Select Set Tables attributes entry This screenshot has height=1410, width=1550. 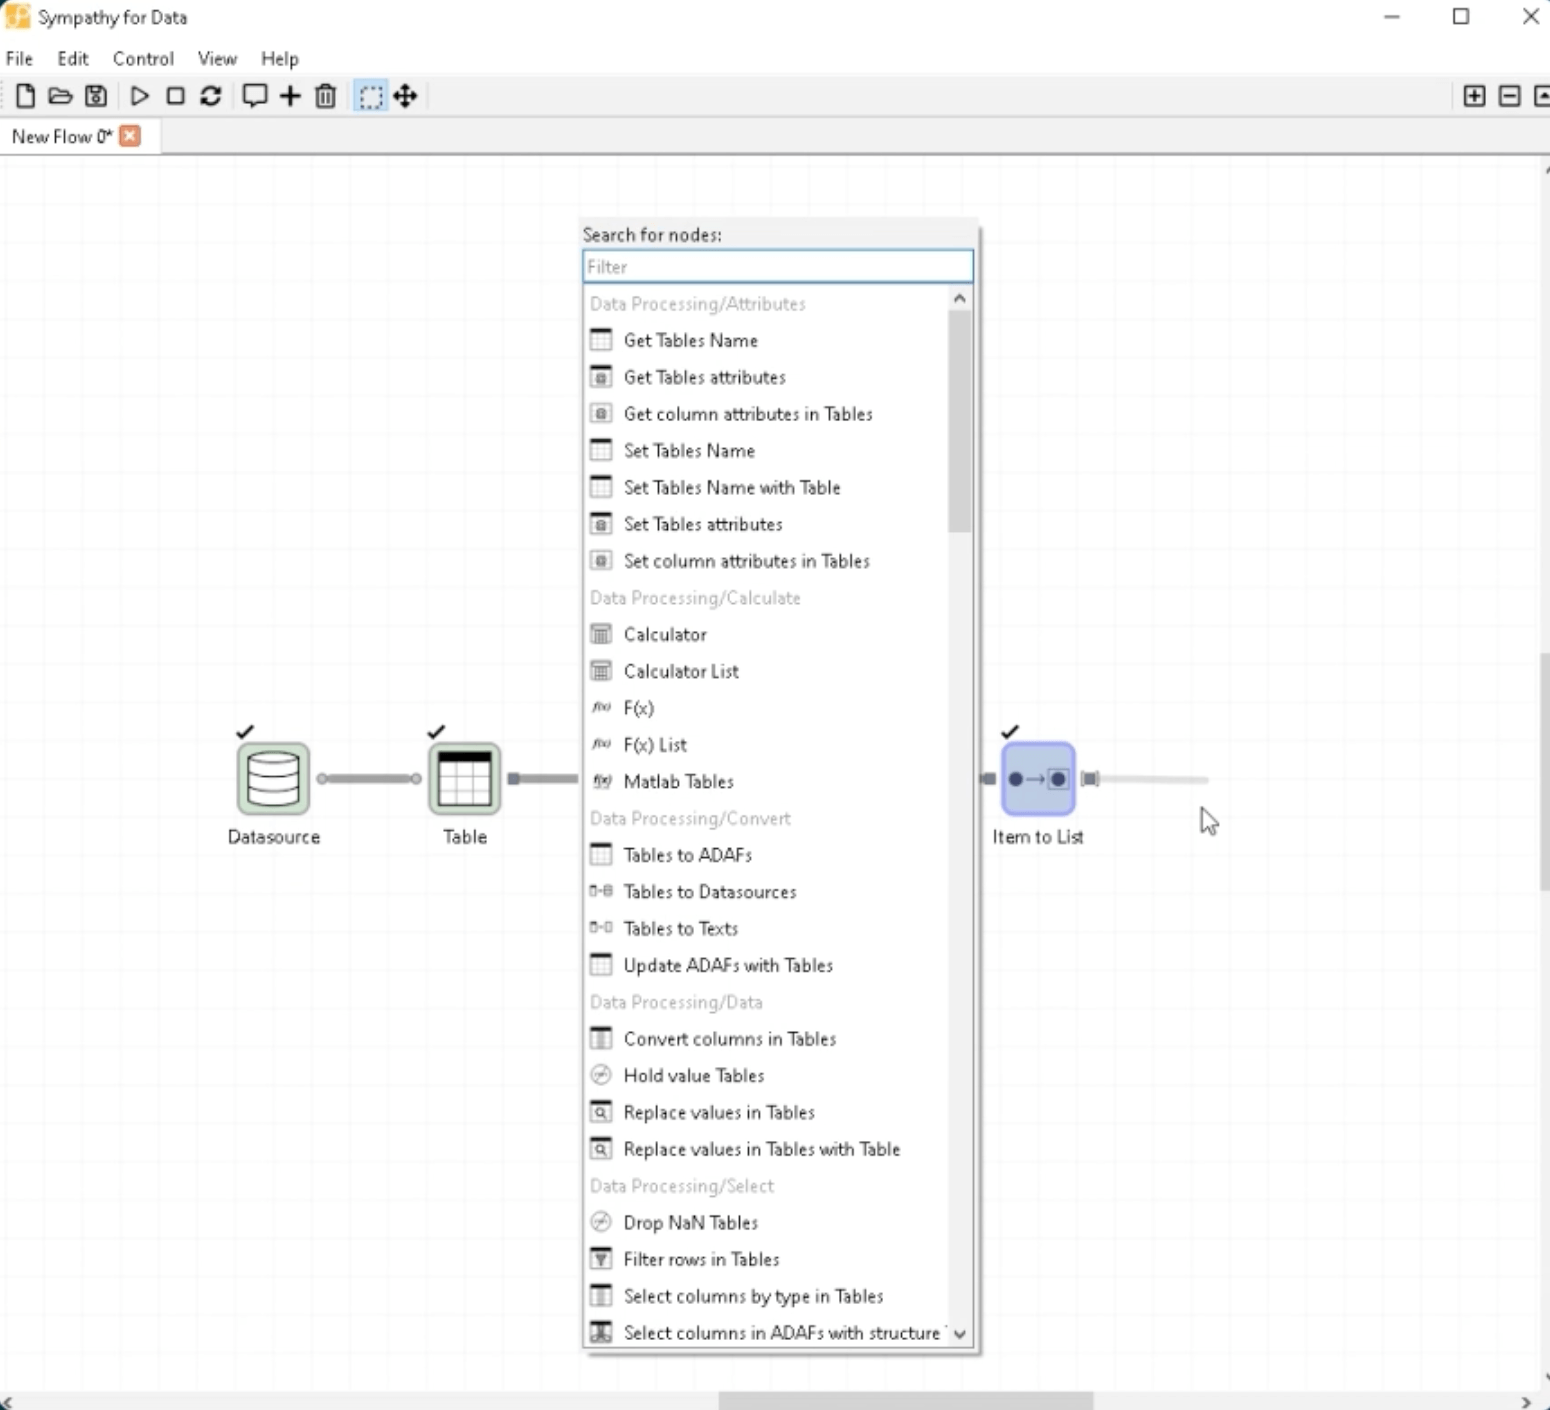[766, 524]
